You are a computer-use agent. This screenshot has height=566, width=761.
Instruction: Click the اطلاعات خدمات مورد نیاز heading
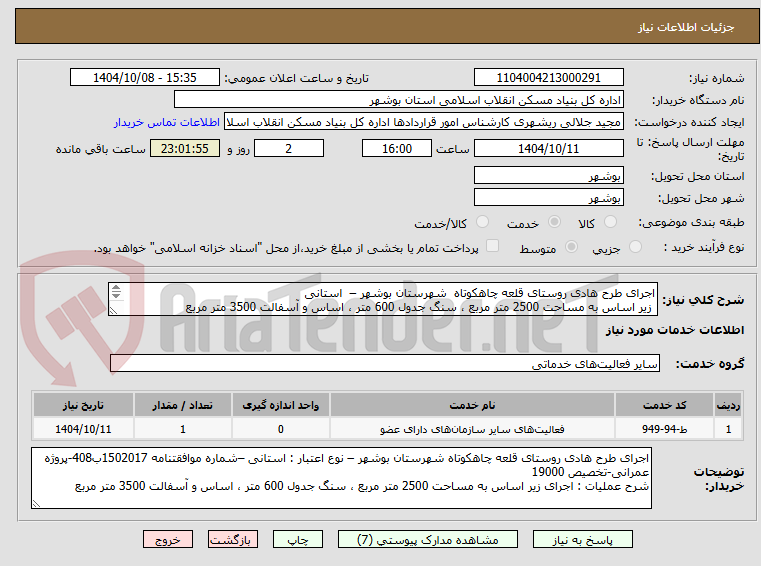click(x=675, y=330)
